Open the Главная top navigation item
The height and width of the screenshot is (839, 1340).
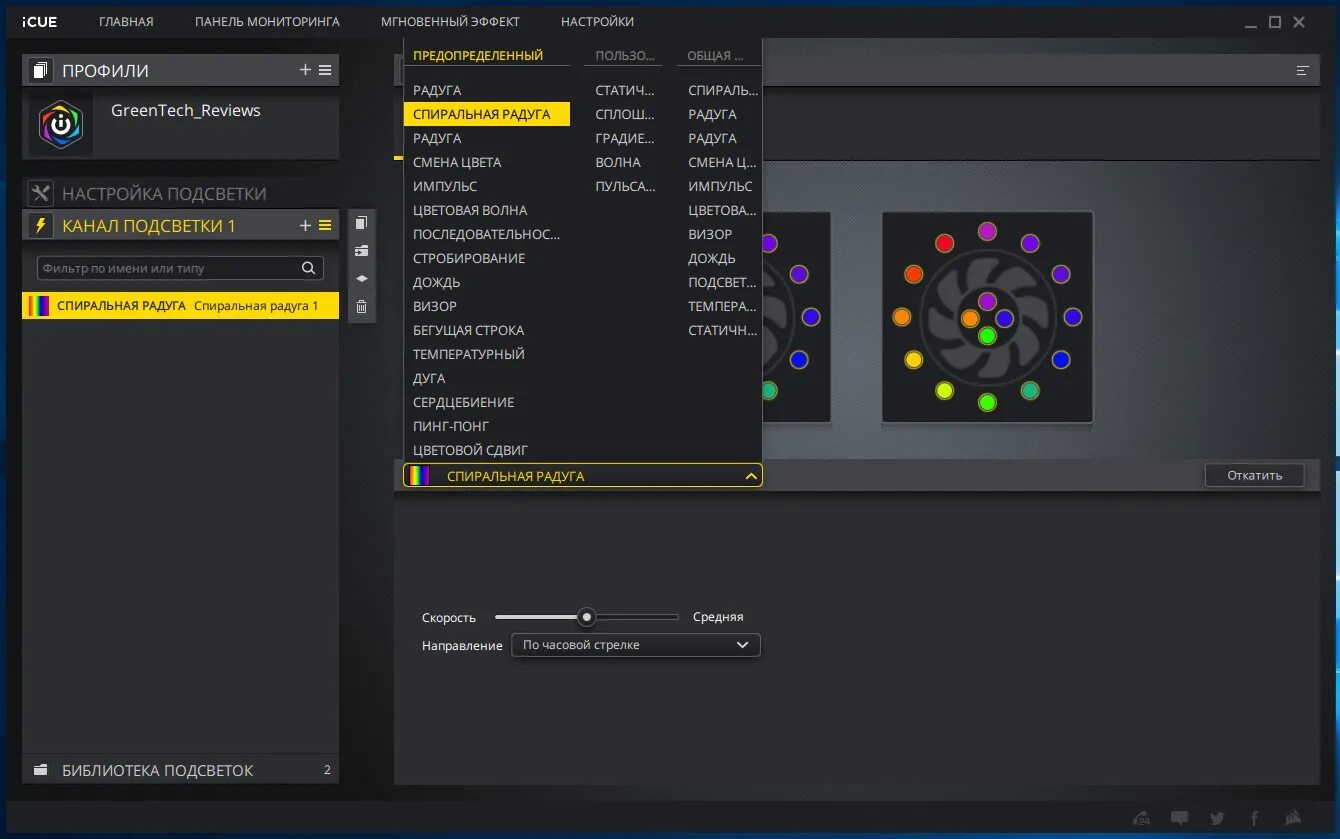(x=126, y=21)
